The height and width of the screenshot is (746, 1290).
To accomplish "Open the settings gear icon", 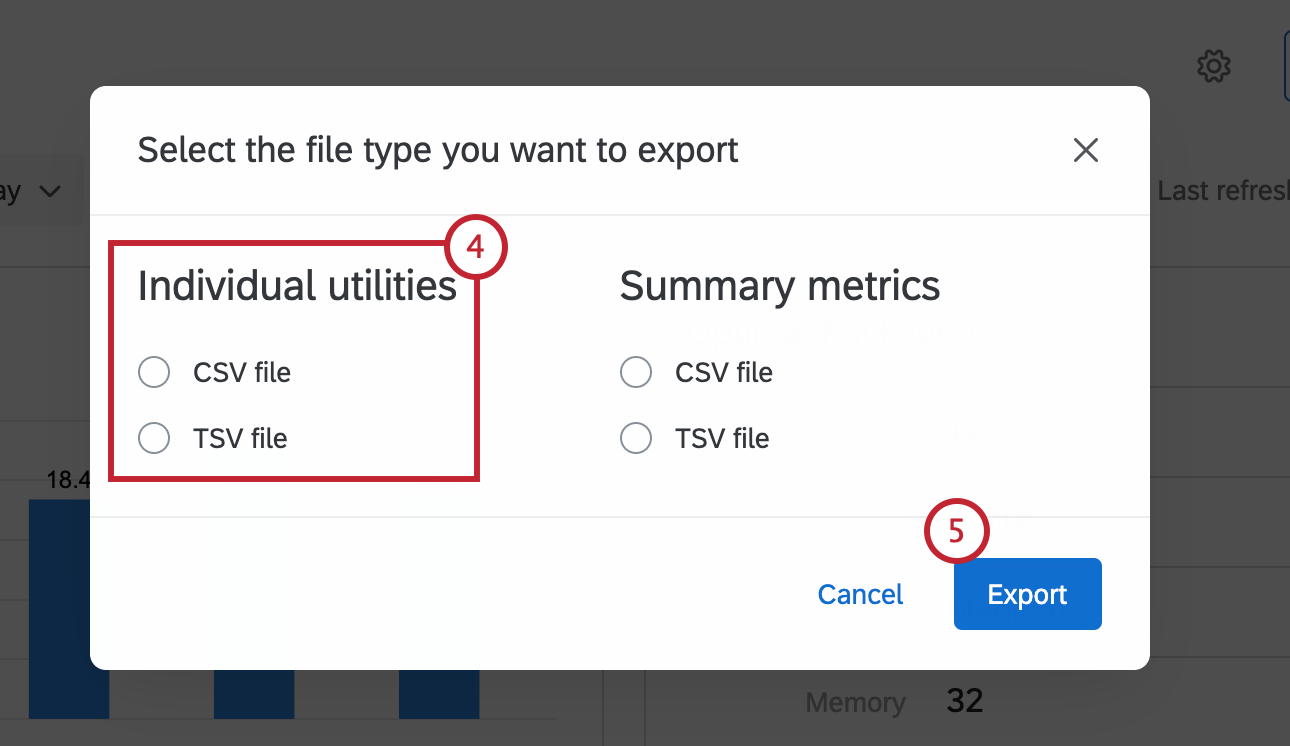I will click(x=1213, y=66).
